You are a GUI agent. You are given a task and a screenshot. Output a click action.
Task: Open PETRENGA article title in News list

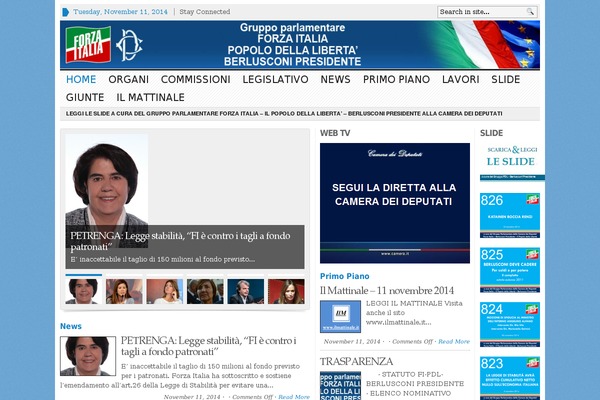click(x=209, y=346)
